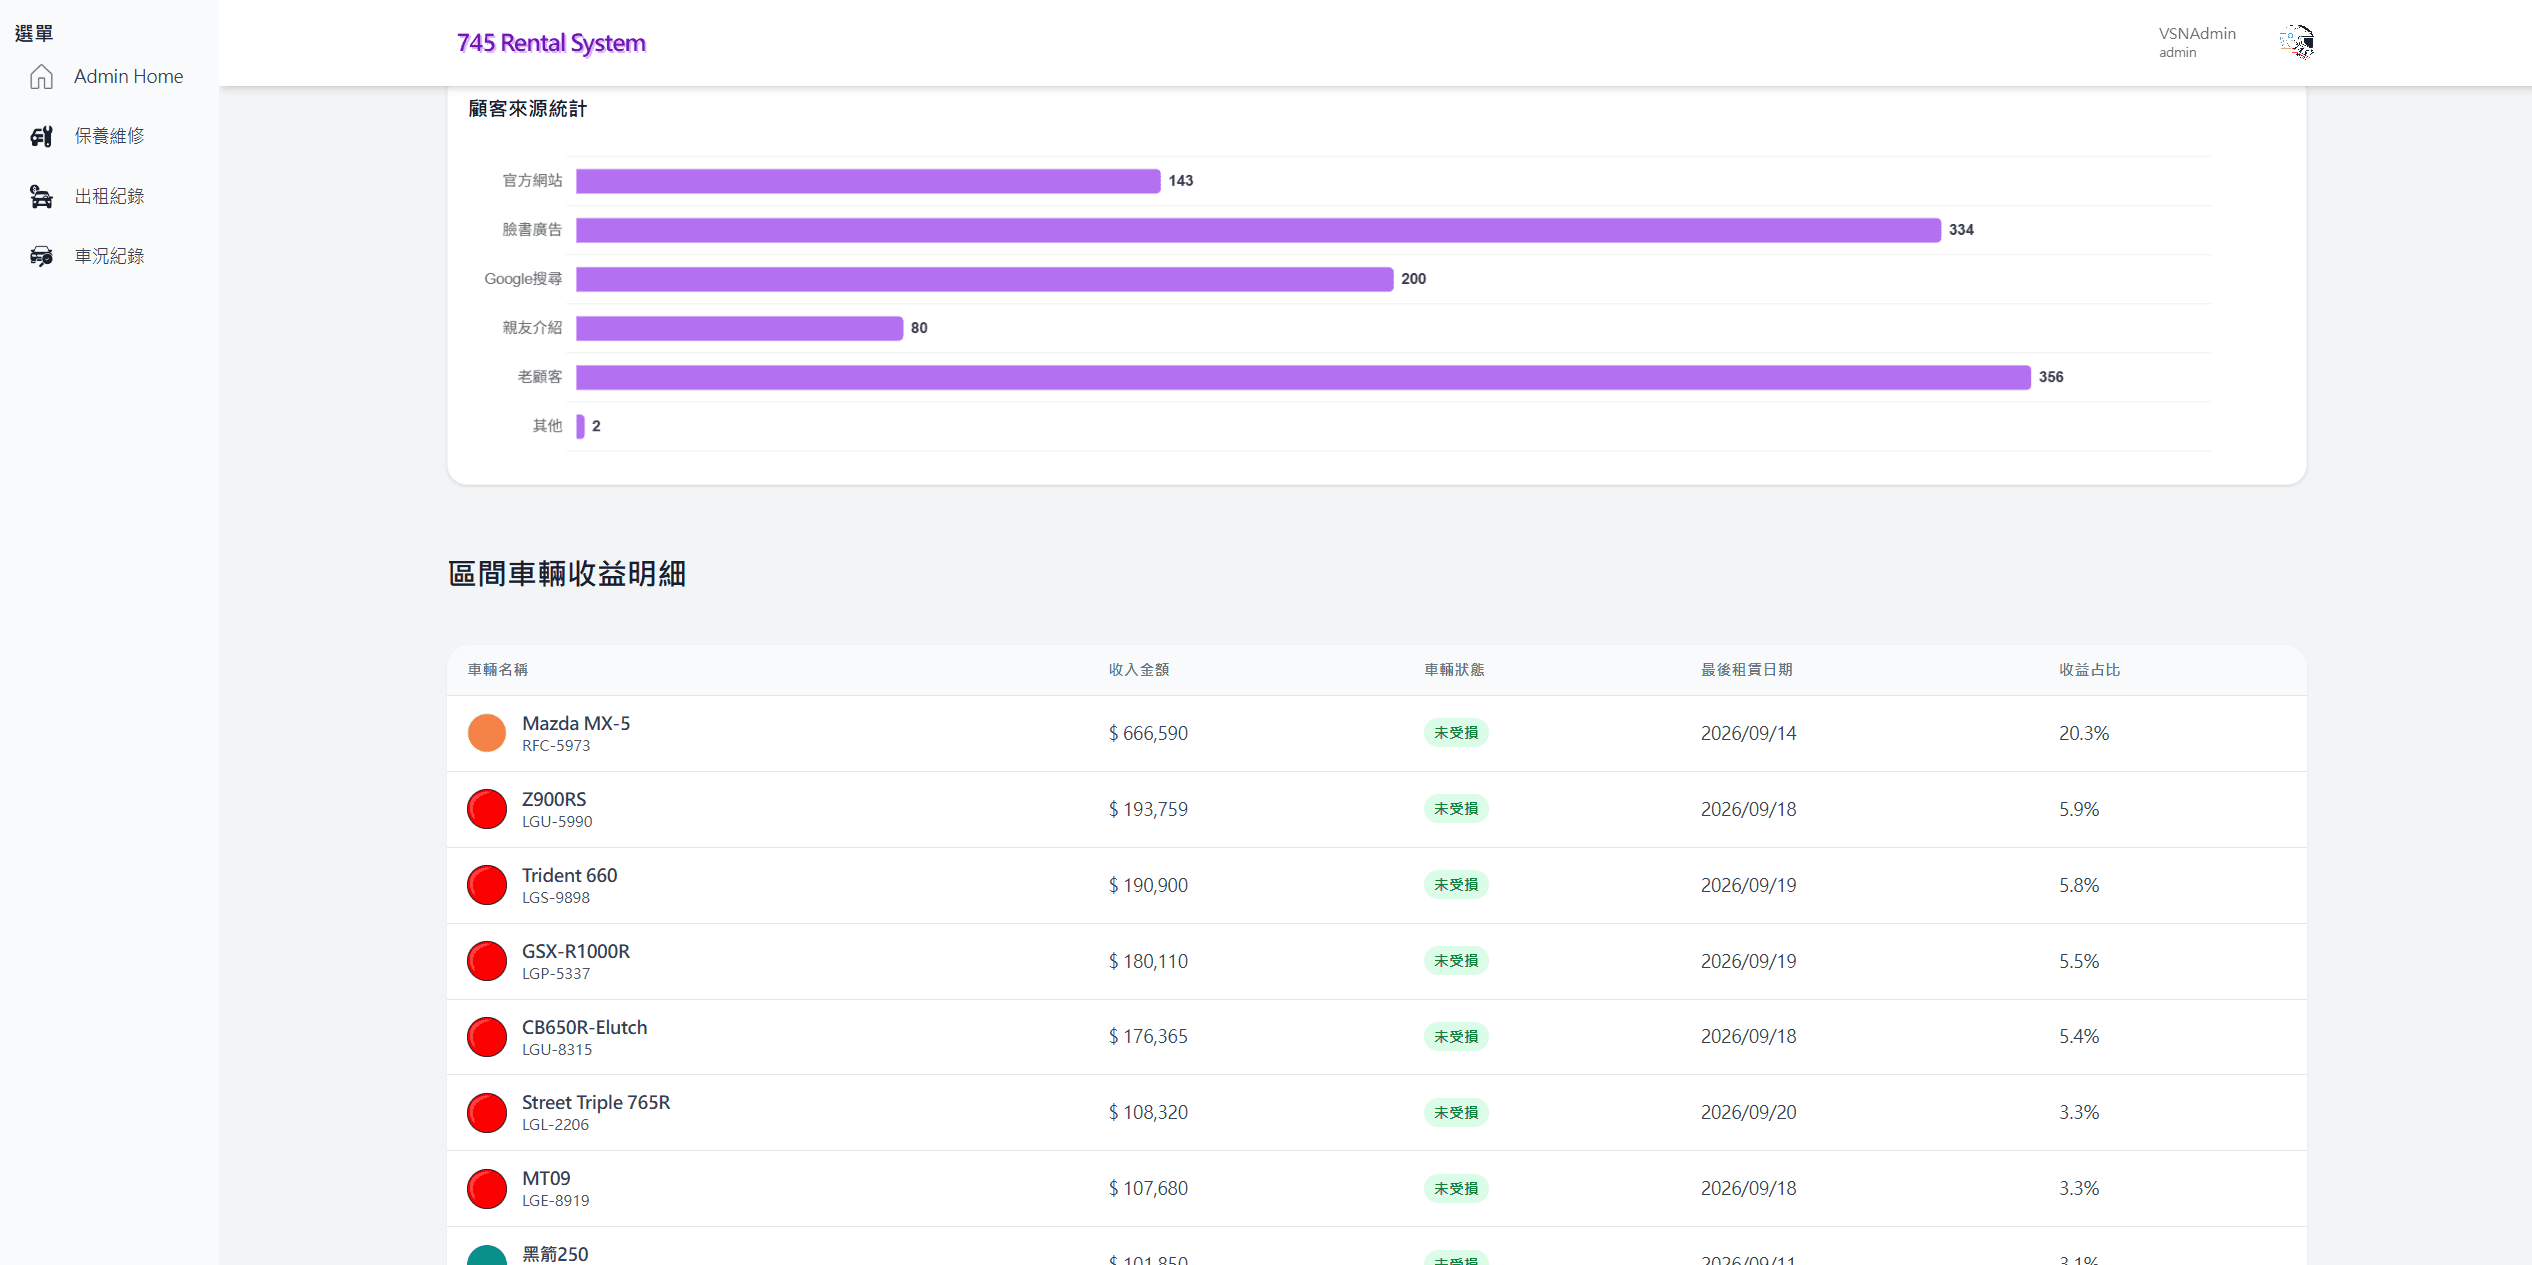Click the 20.3% revenue share value

(2084, 733)
